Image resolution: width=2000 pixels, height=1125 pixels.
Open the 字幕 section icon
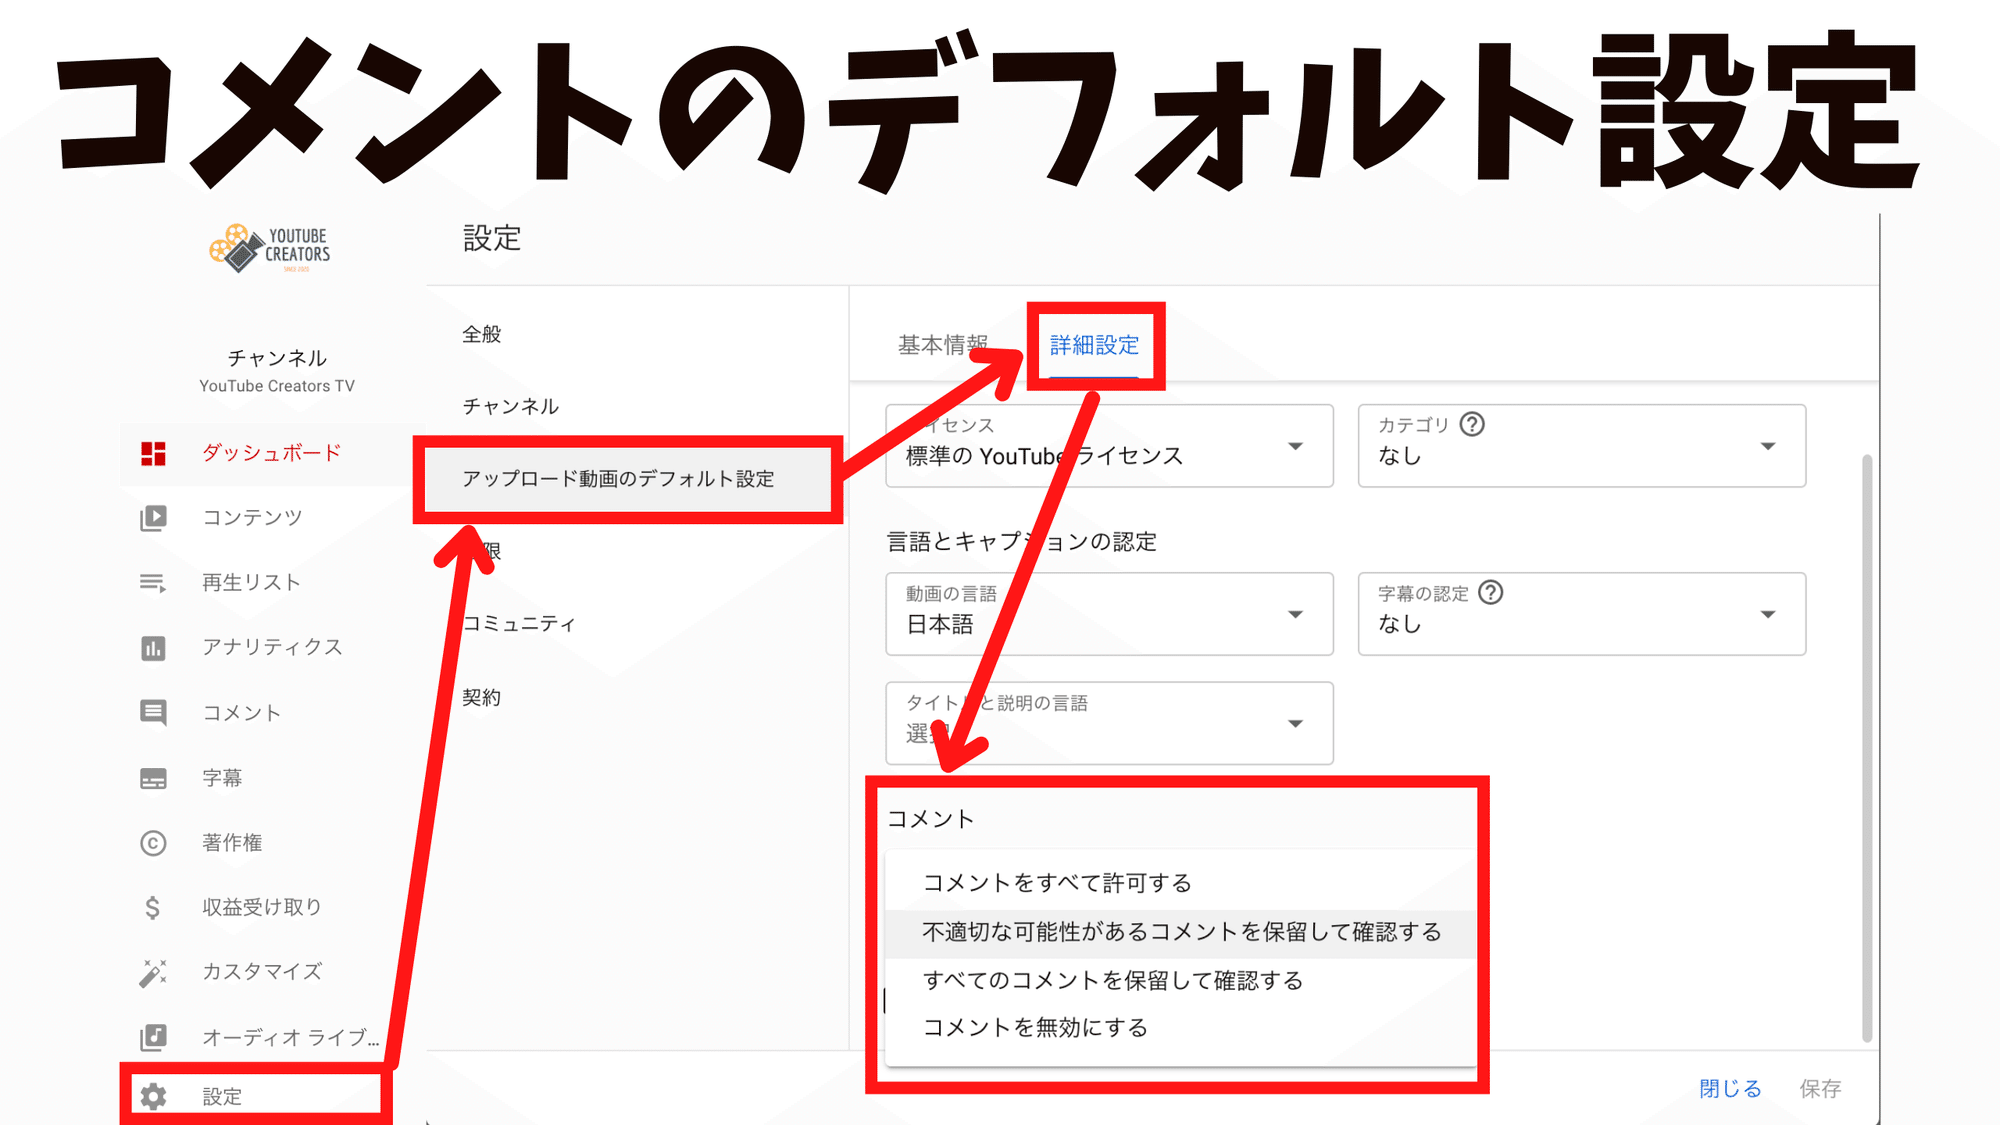click(x=152, y=777)
